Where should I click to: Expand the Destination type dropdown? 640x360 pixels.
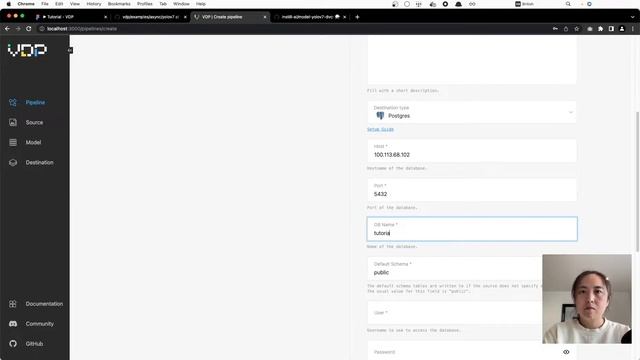pyautogui.click(x=471, y=112)
